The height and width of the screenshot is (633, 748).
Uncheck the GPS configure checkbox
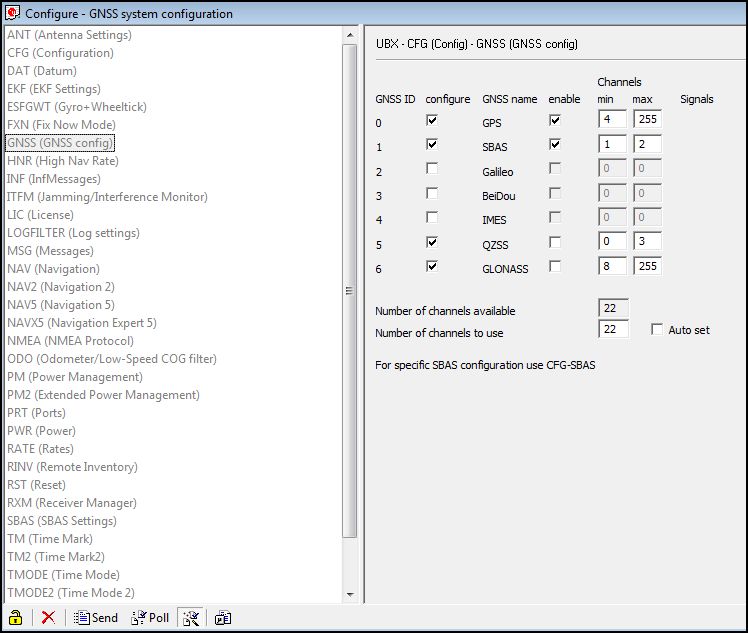point(431,120)
